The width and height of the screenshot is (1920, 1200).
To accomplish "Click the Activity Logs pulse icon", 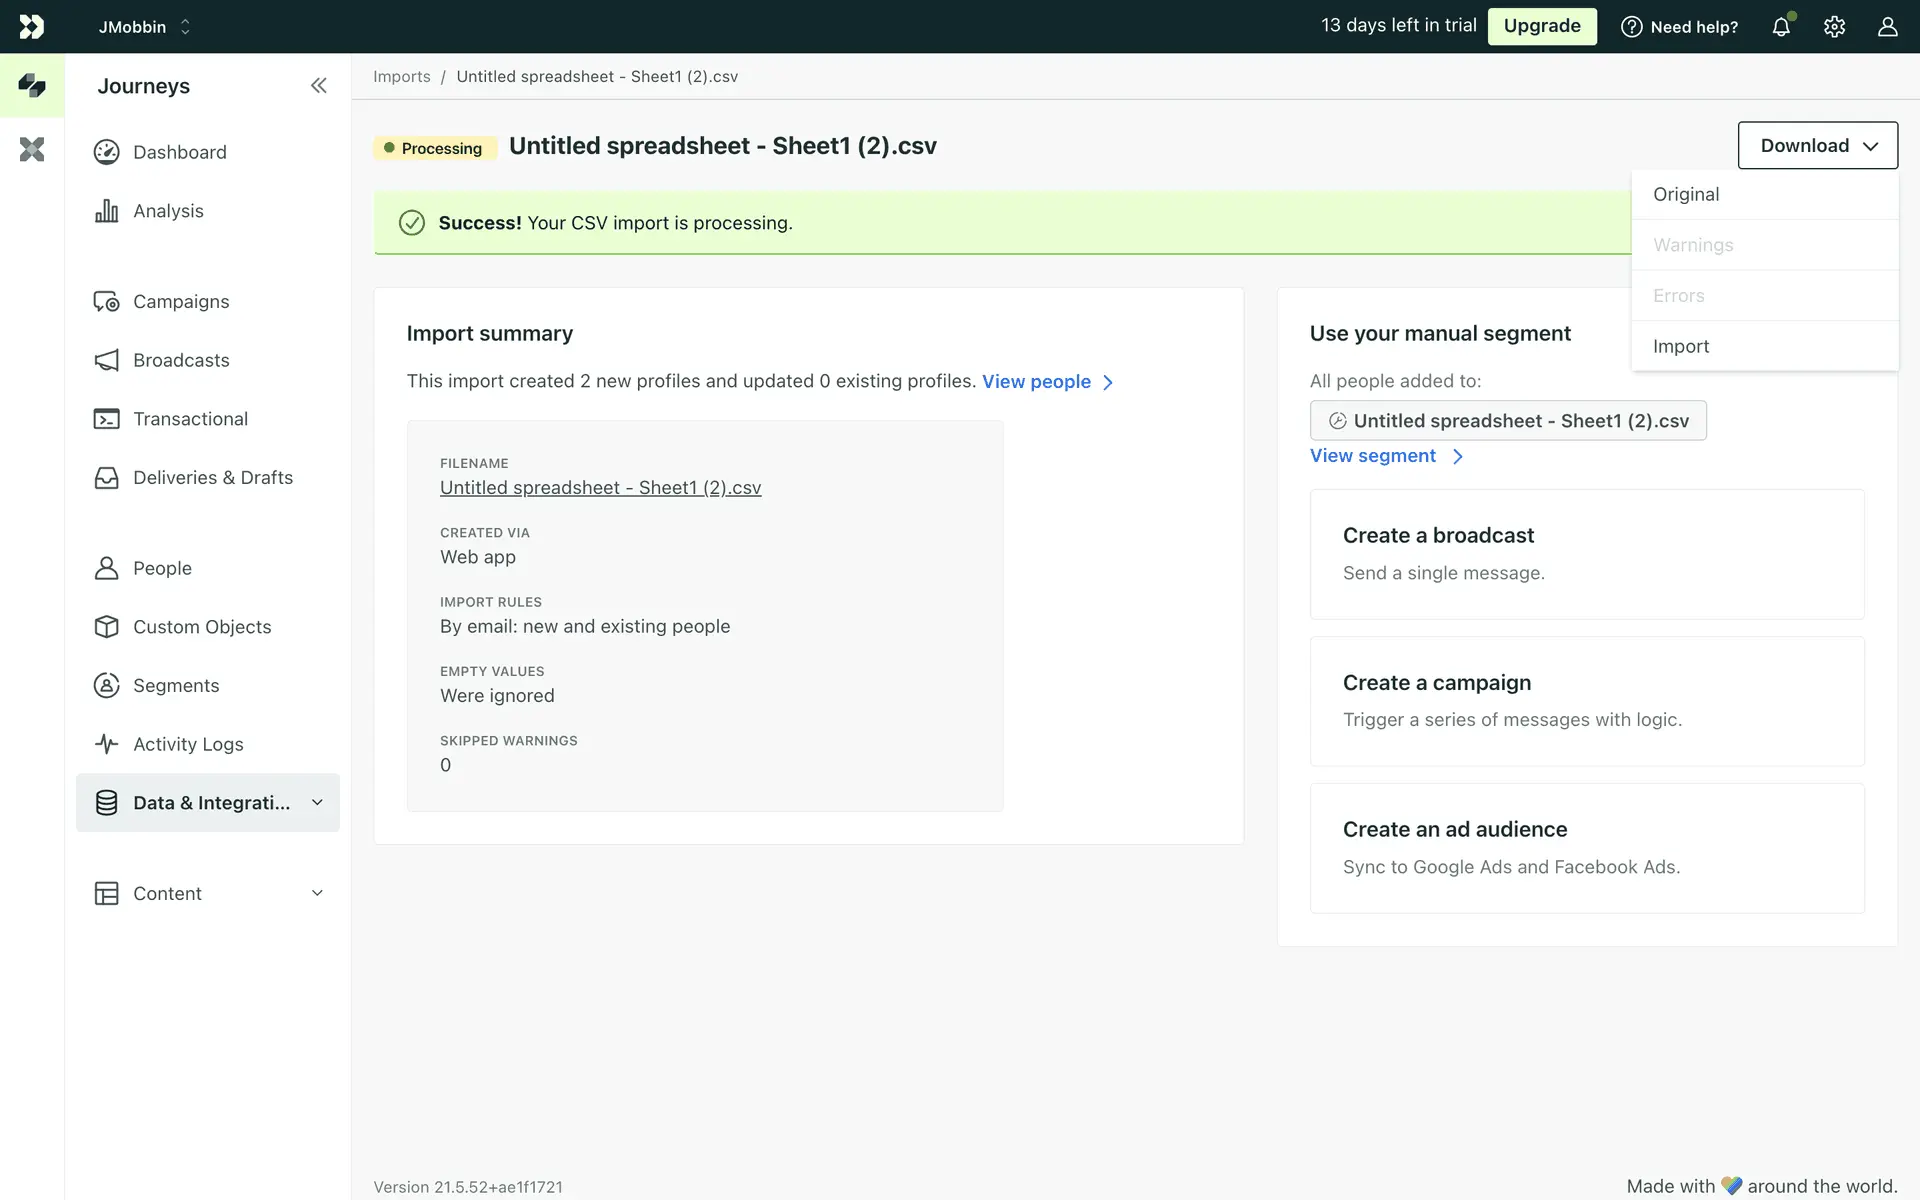I will pyautogui.click(x=106, y=744).
